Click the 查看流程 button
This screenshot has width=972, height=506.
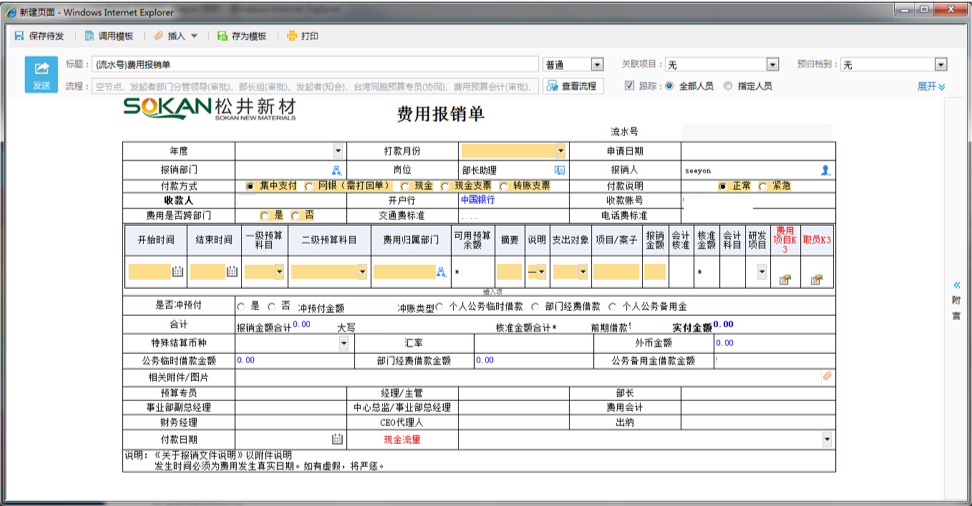572,86
